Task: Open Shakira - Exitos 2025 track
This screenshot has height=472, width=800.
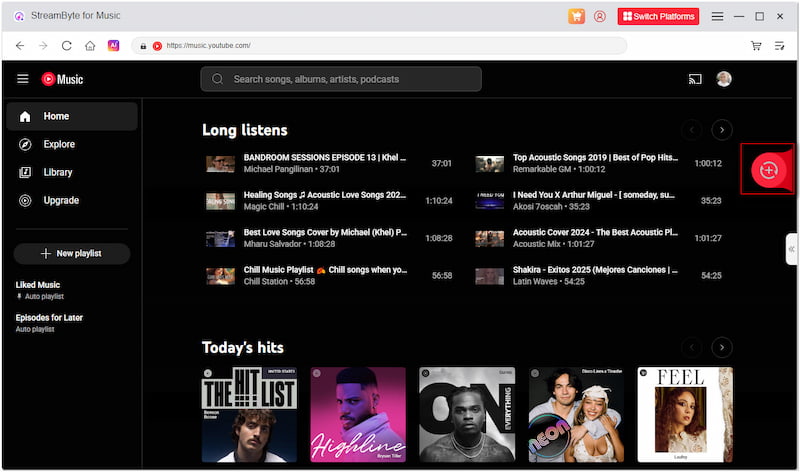Action: pos(595,270)
